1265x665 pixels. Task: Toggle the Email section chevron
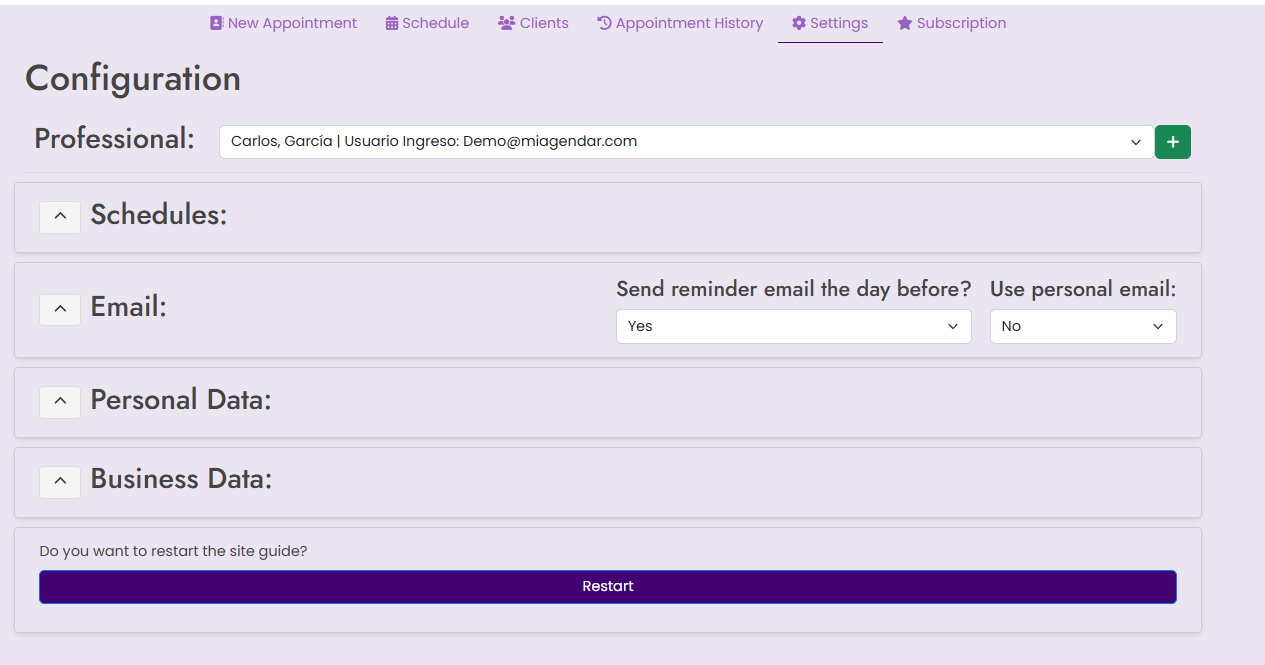click(x=60, y=309)
